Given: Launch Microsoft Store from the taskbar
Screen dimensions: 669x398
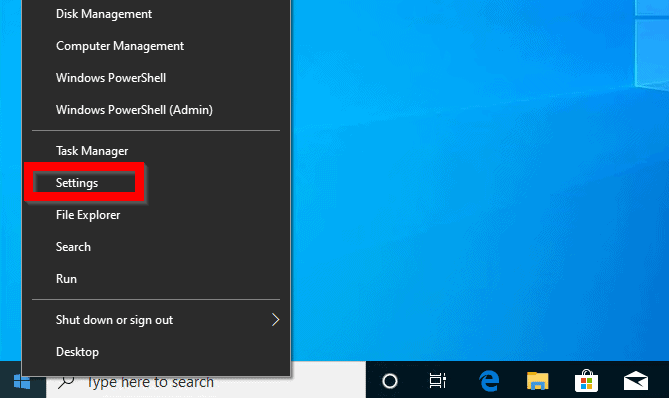Looking at the screenshot, I should coord(586,381).
